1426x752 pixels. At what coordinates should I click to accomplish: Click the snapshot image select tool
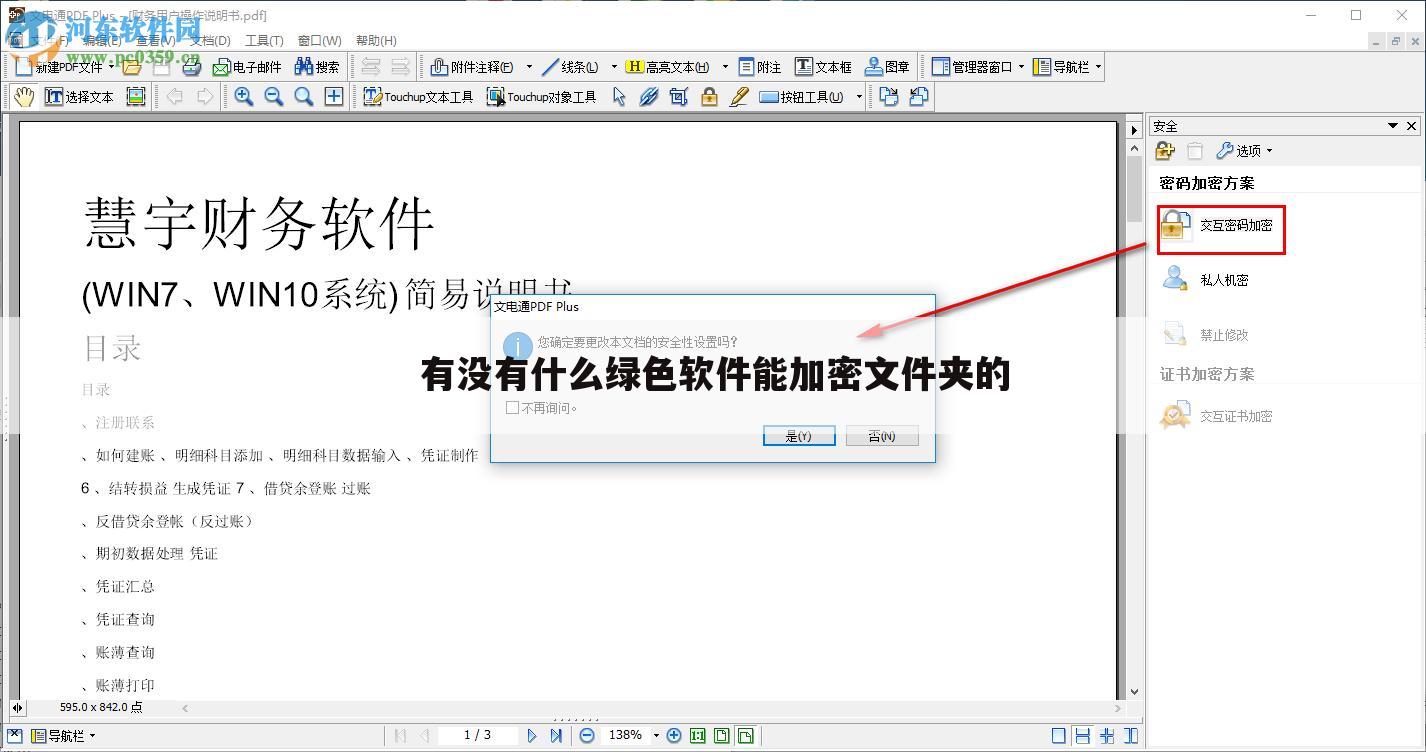[136, 97]
